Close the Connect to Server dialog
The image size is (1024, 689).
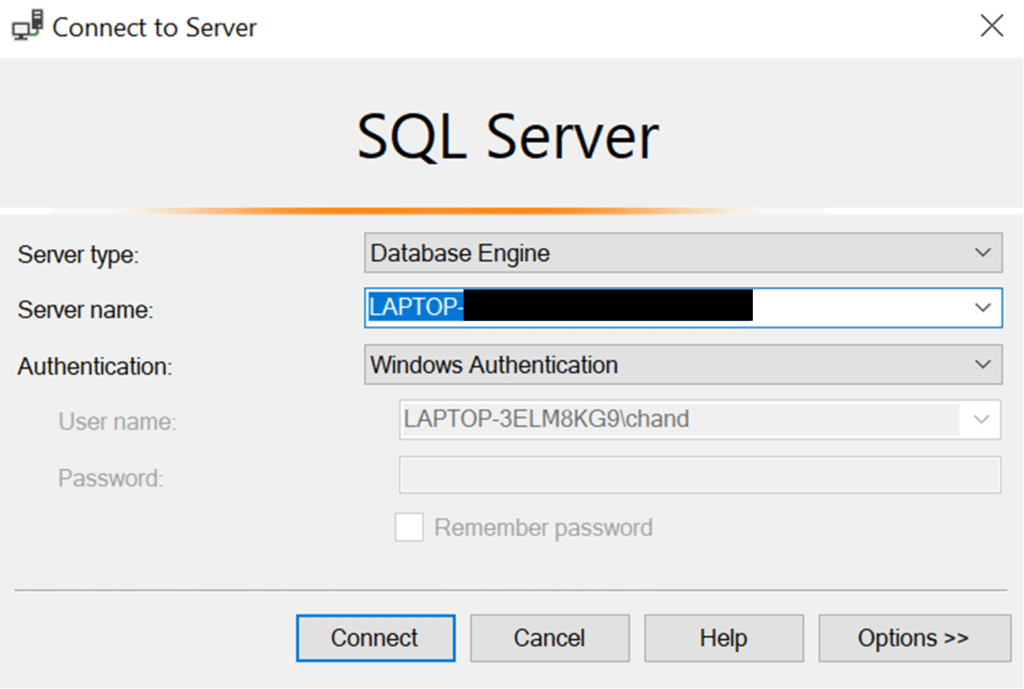pyautogui.click(x=992, y=26)
